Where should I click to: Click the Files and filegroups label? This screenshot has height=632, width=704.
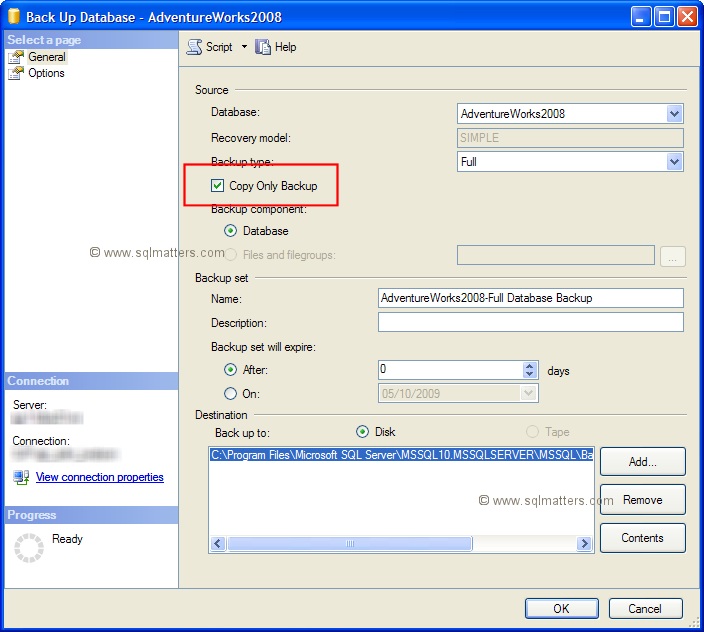(x=289, y=255)
